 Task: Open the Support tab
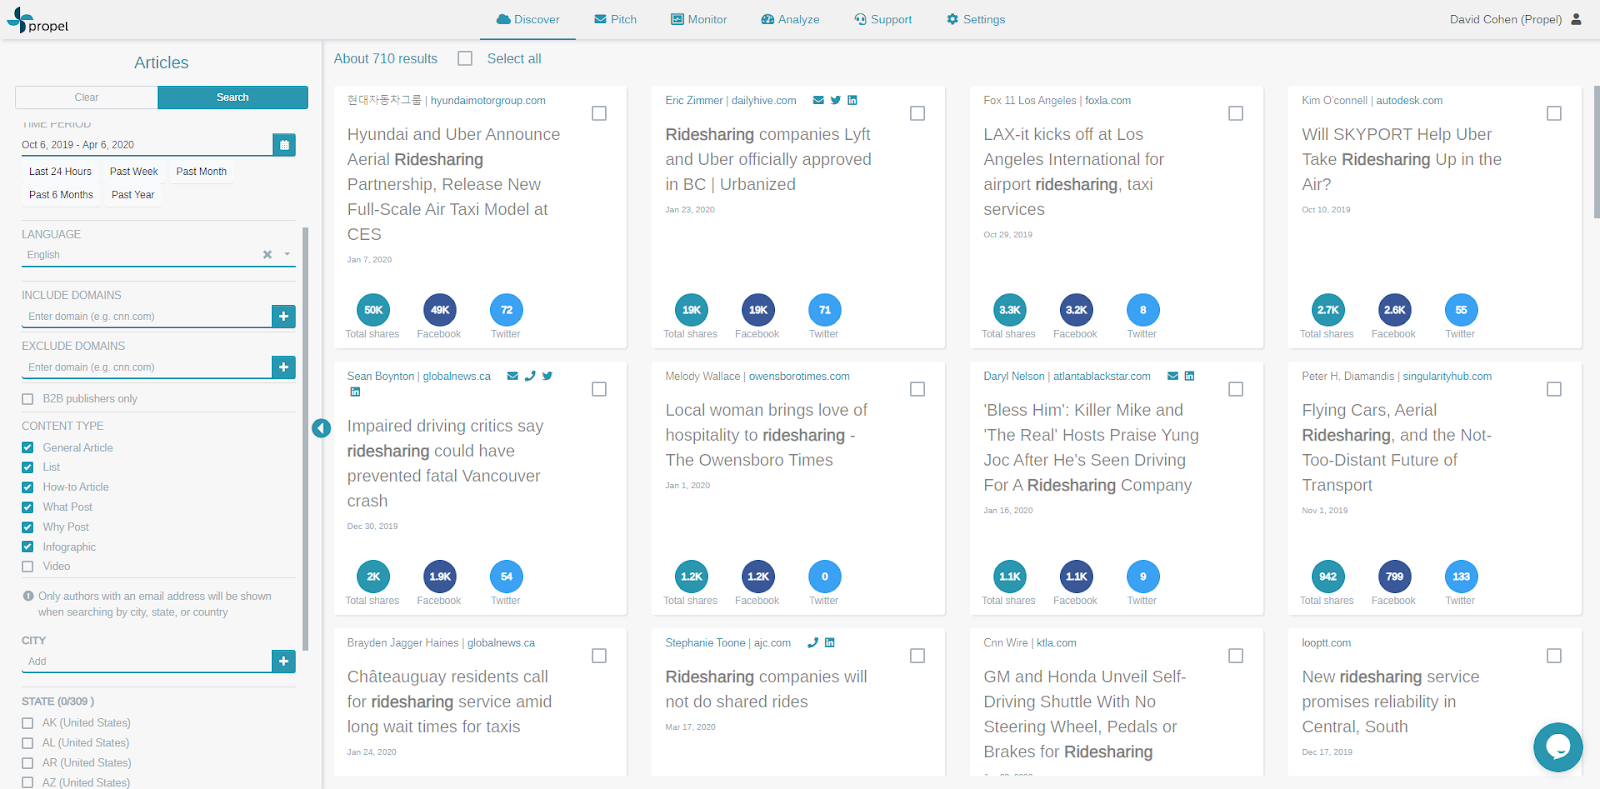883,20
